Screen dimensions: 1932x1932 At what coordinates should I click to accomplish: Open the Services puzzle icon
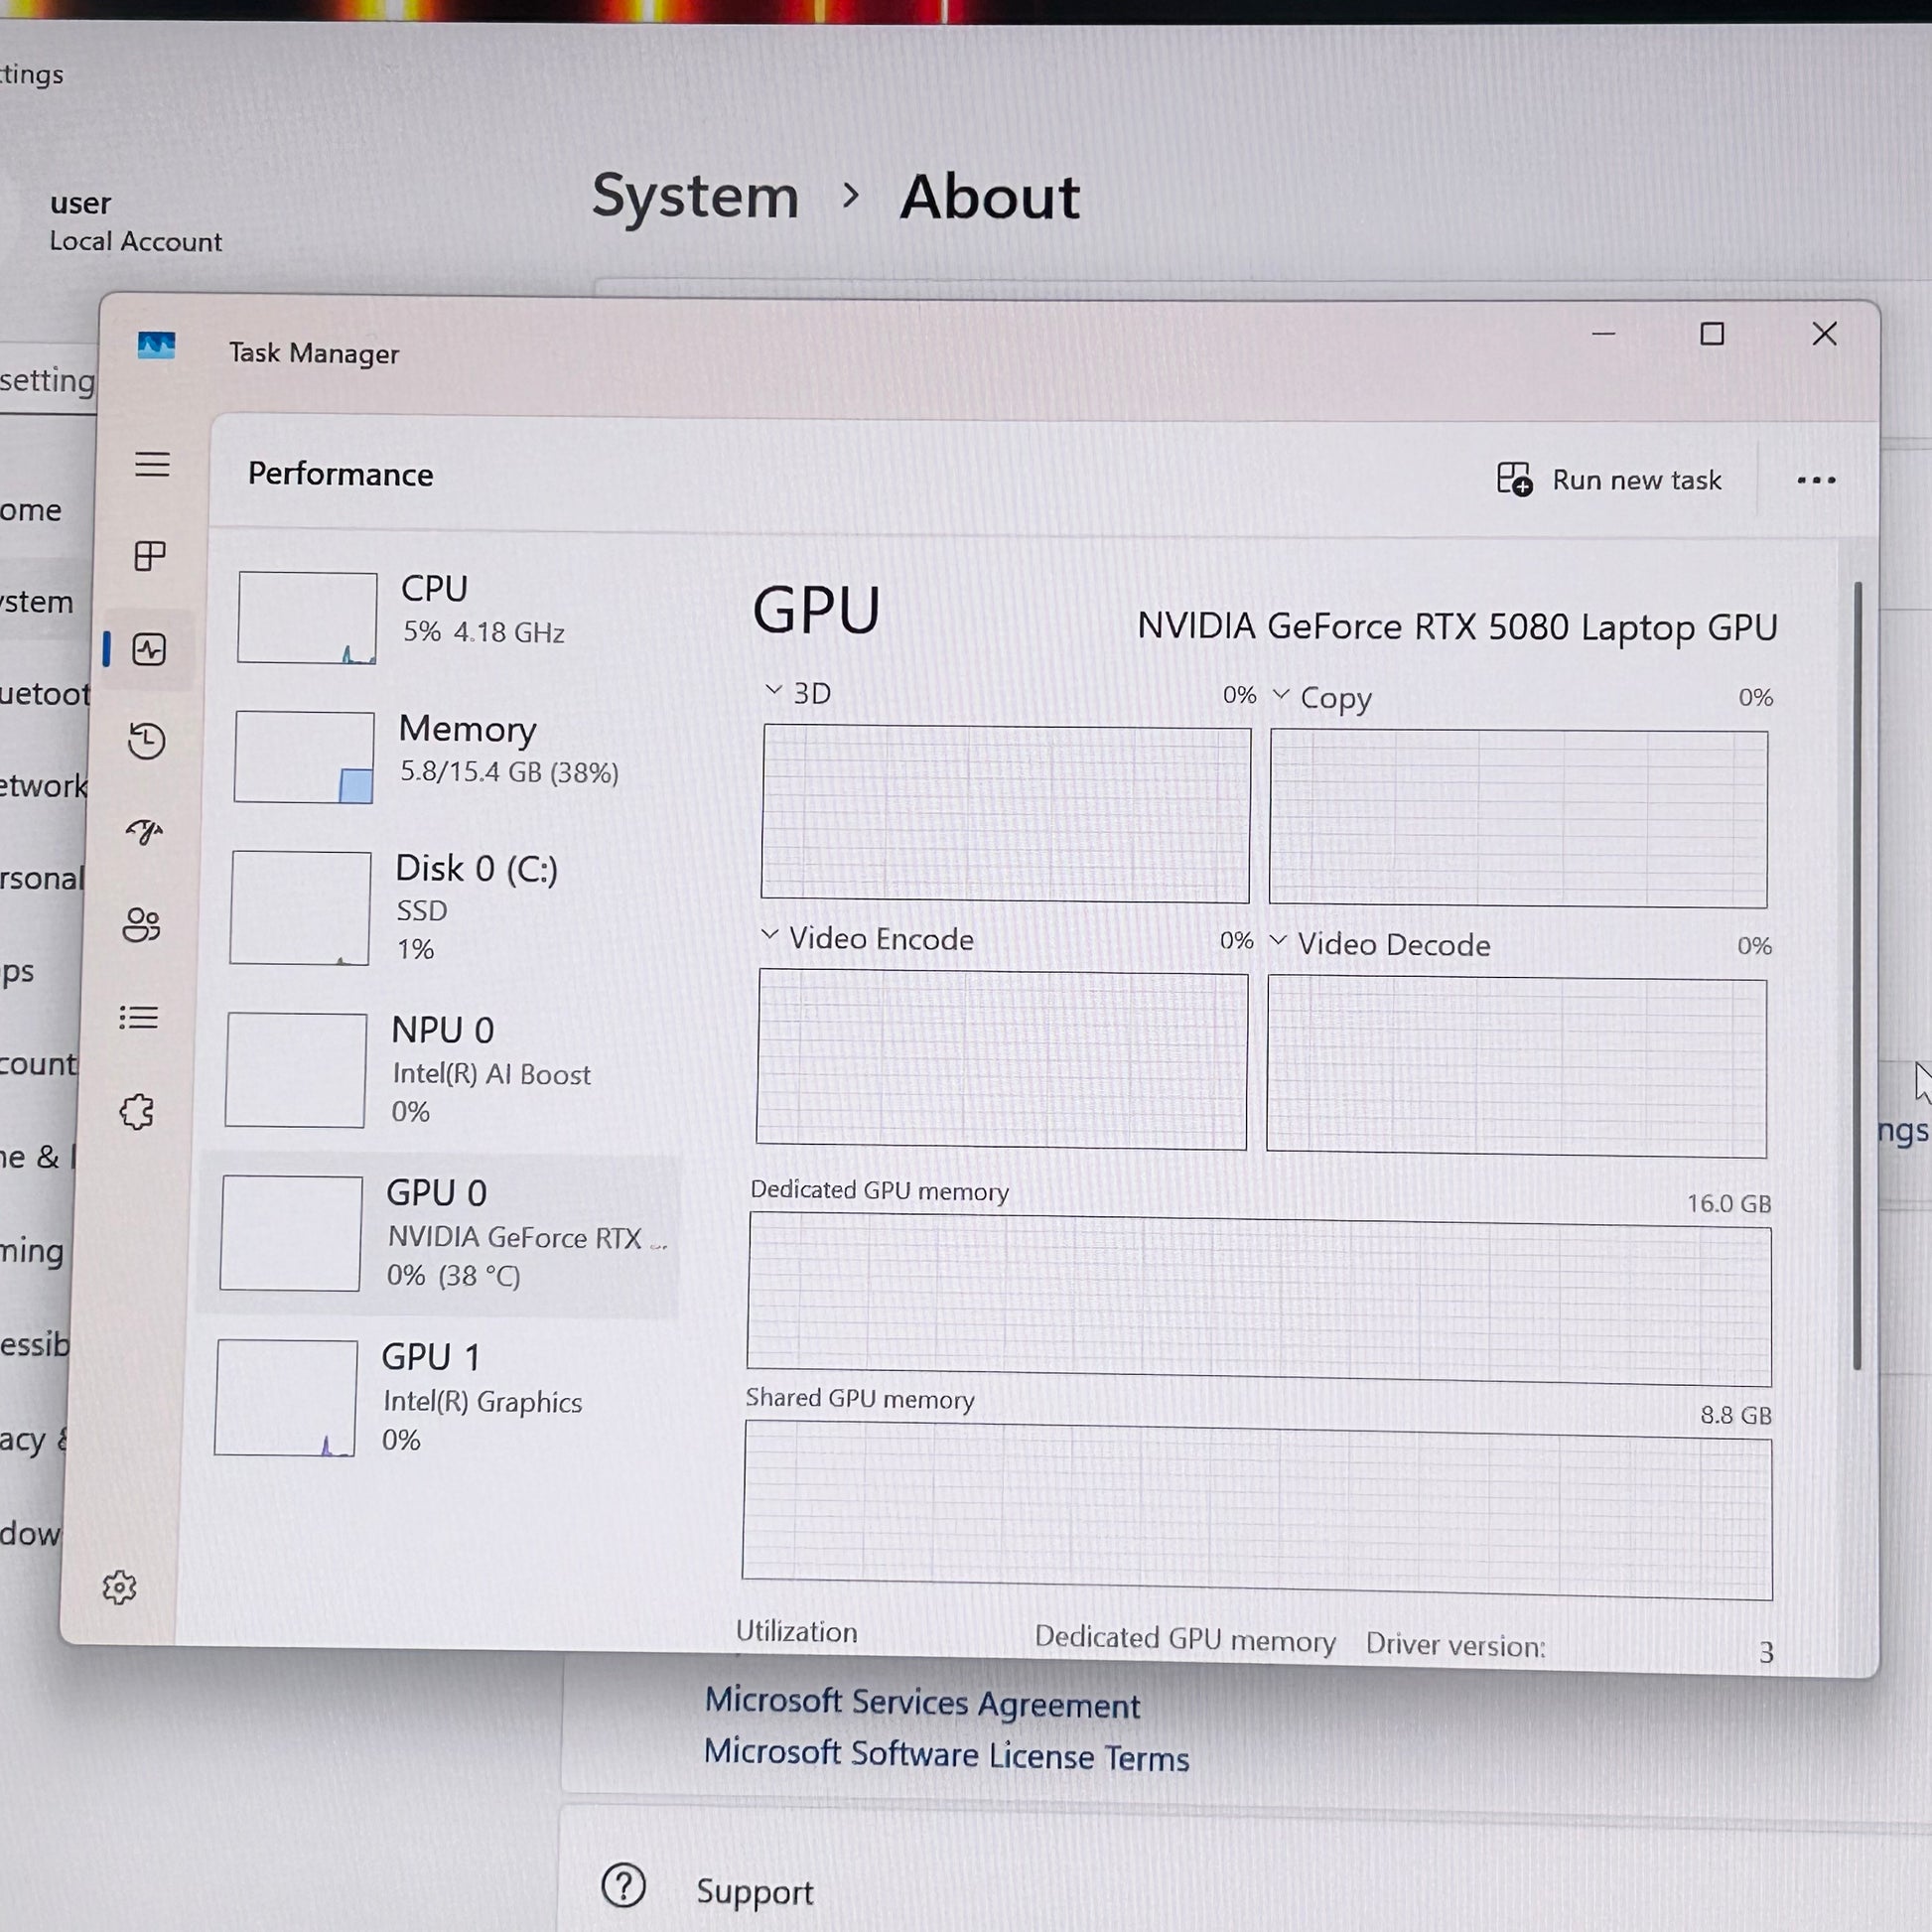click(x=137, y=1111)
